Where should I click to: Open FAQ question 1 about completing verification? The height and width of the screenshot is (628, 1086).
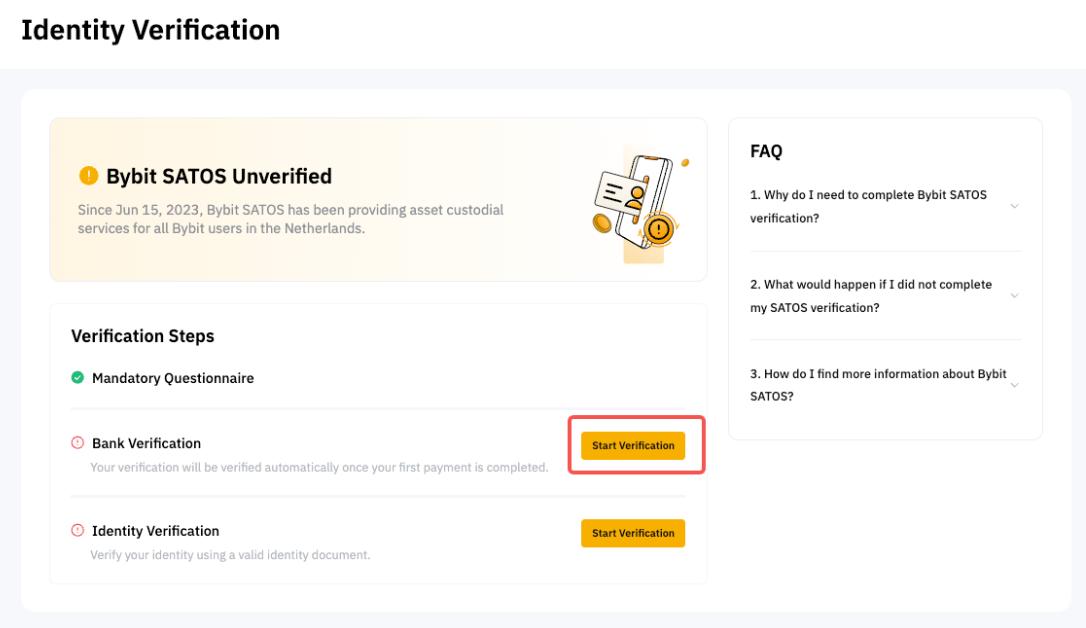point(869,206)
